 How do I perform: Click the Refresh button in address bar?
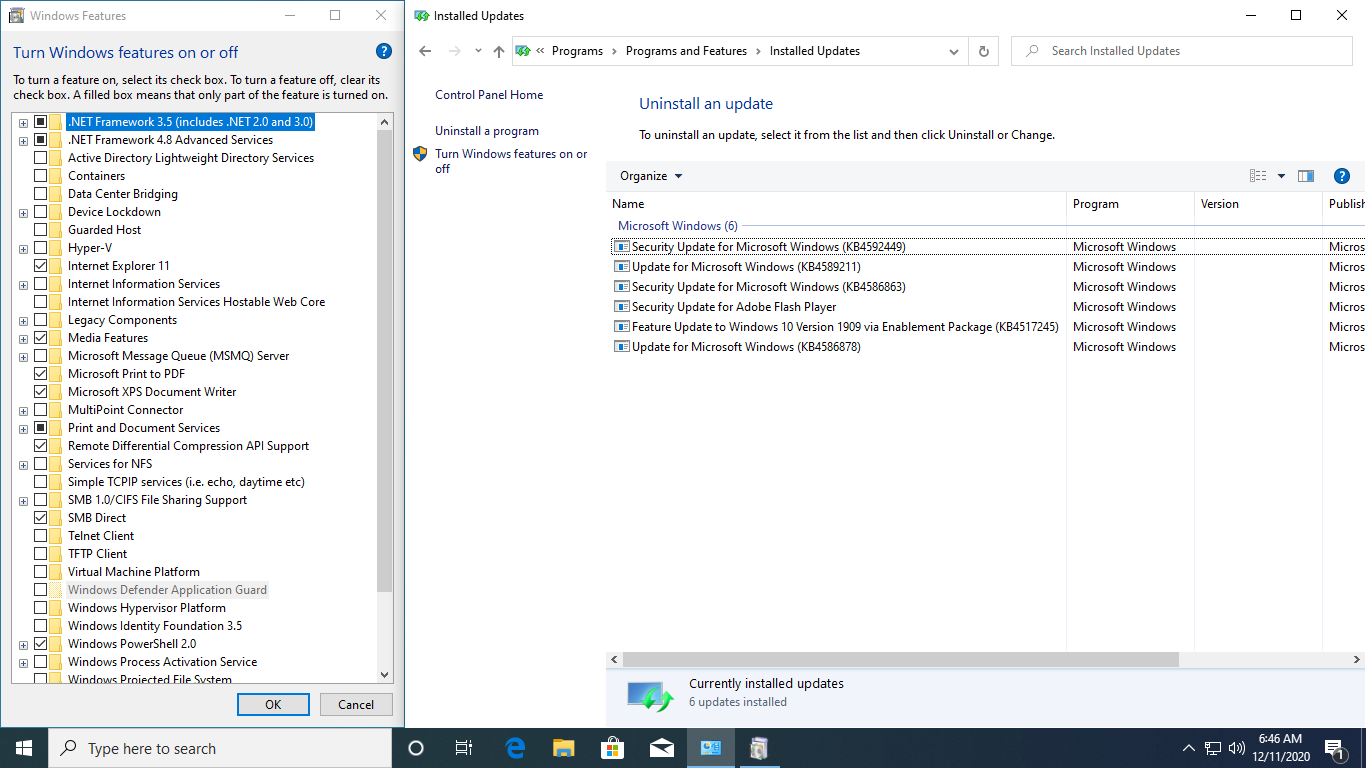(984, 51)
